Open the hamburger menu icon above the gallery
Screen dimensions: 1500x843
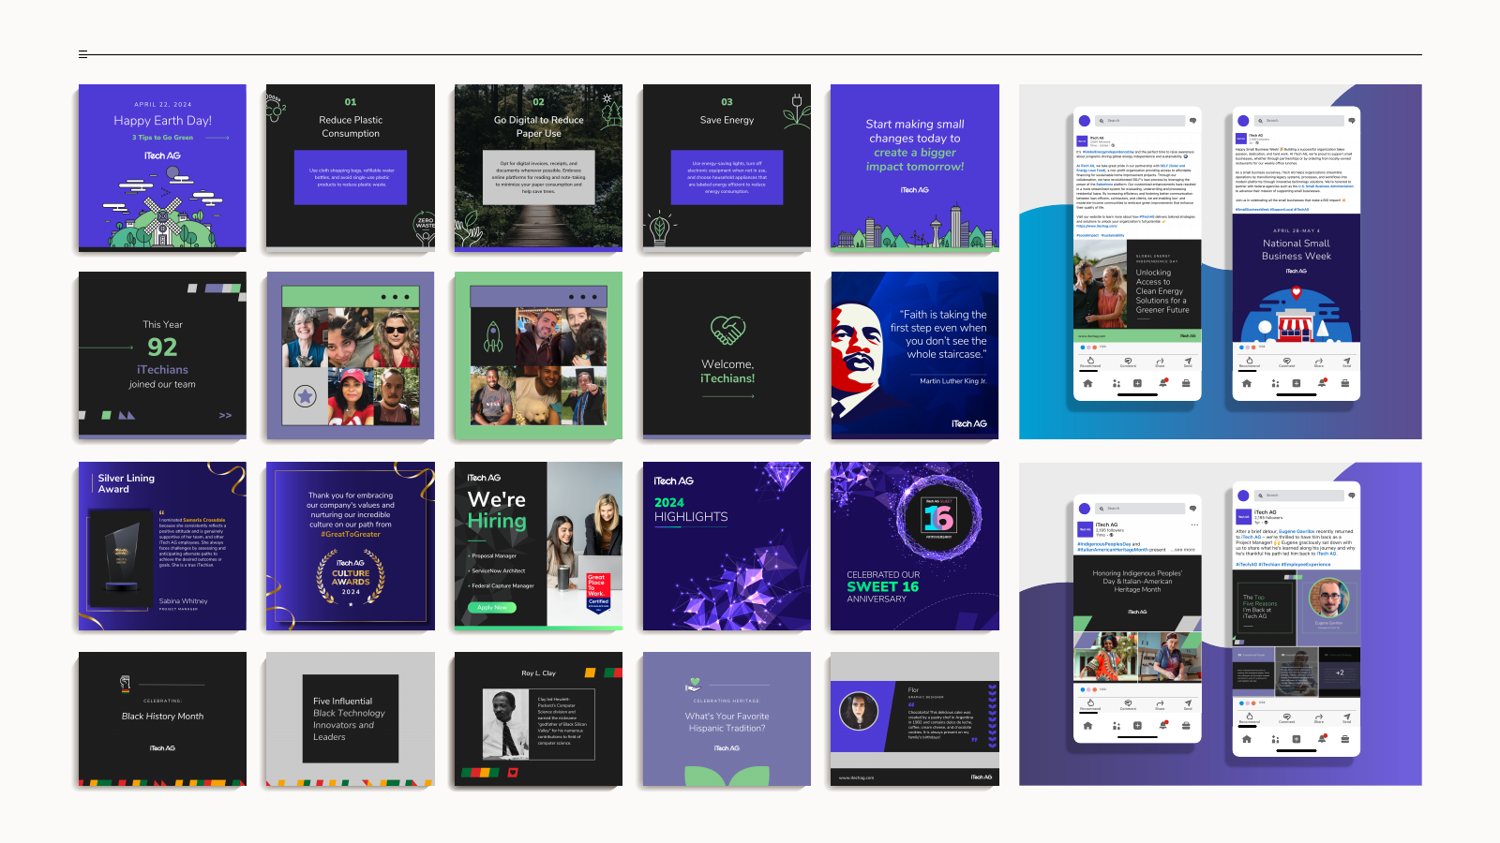pyautogui.click(x=83, y=54)
